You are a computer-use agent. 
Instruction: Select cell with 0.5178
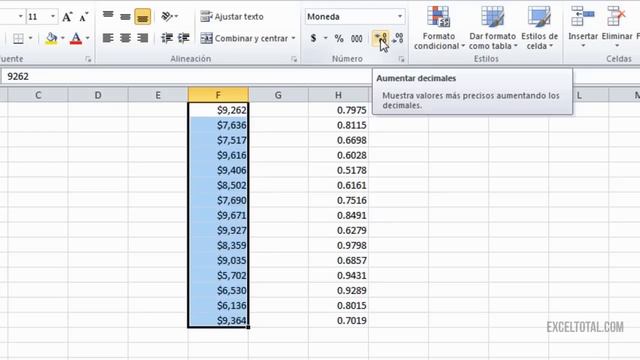click(x=338, y=170)
